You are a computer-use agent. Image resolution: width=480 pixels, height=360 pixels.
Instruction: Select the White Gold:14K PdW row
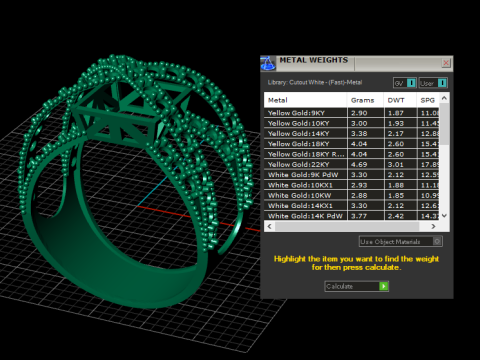coord(352,216)
